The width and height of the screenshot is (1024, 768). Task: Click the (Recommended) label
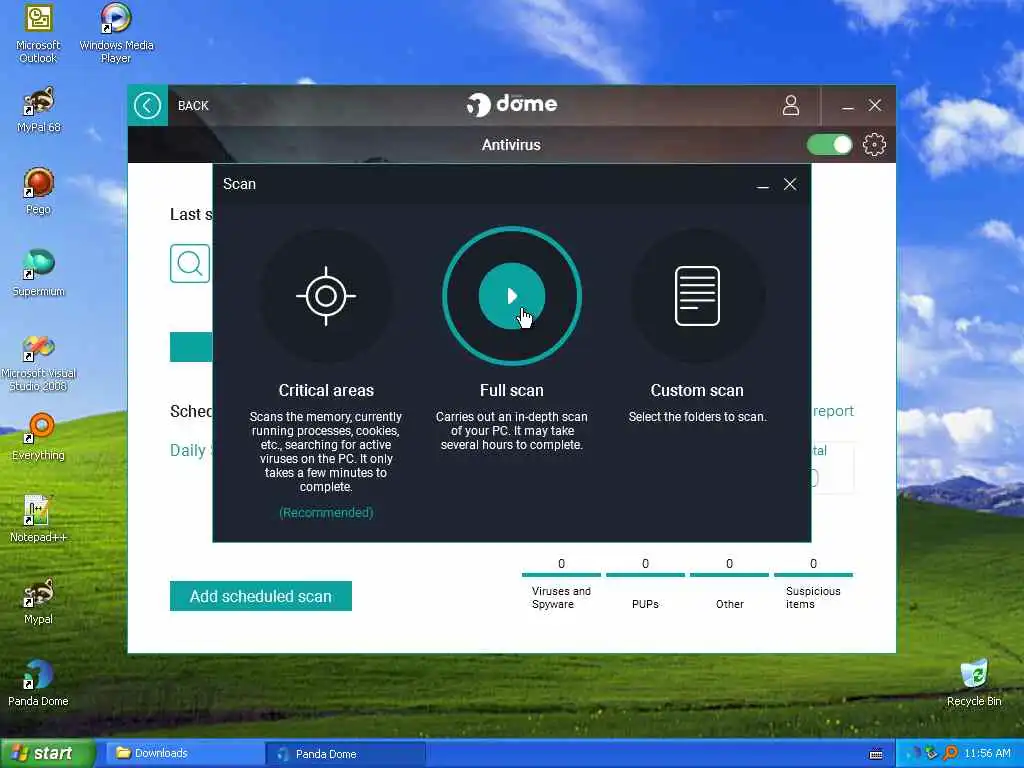pos(326,513)
